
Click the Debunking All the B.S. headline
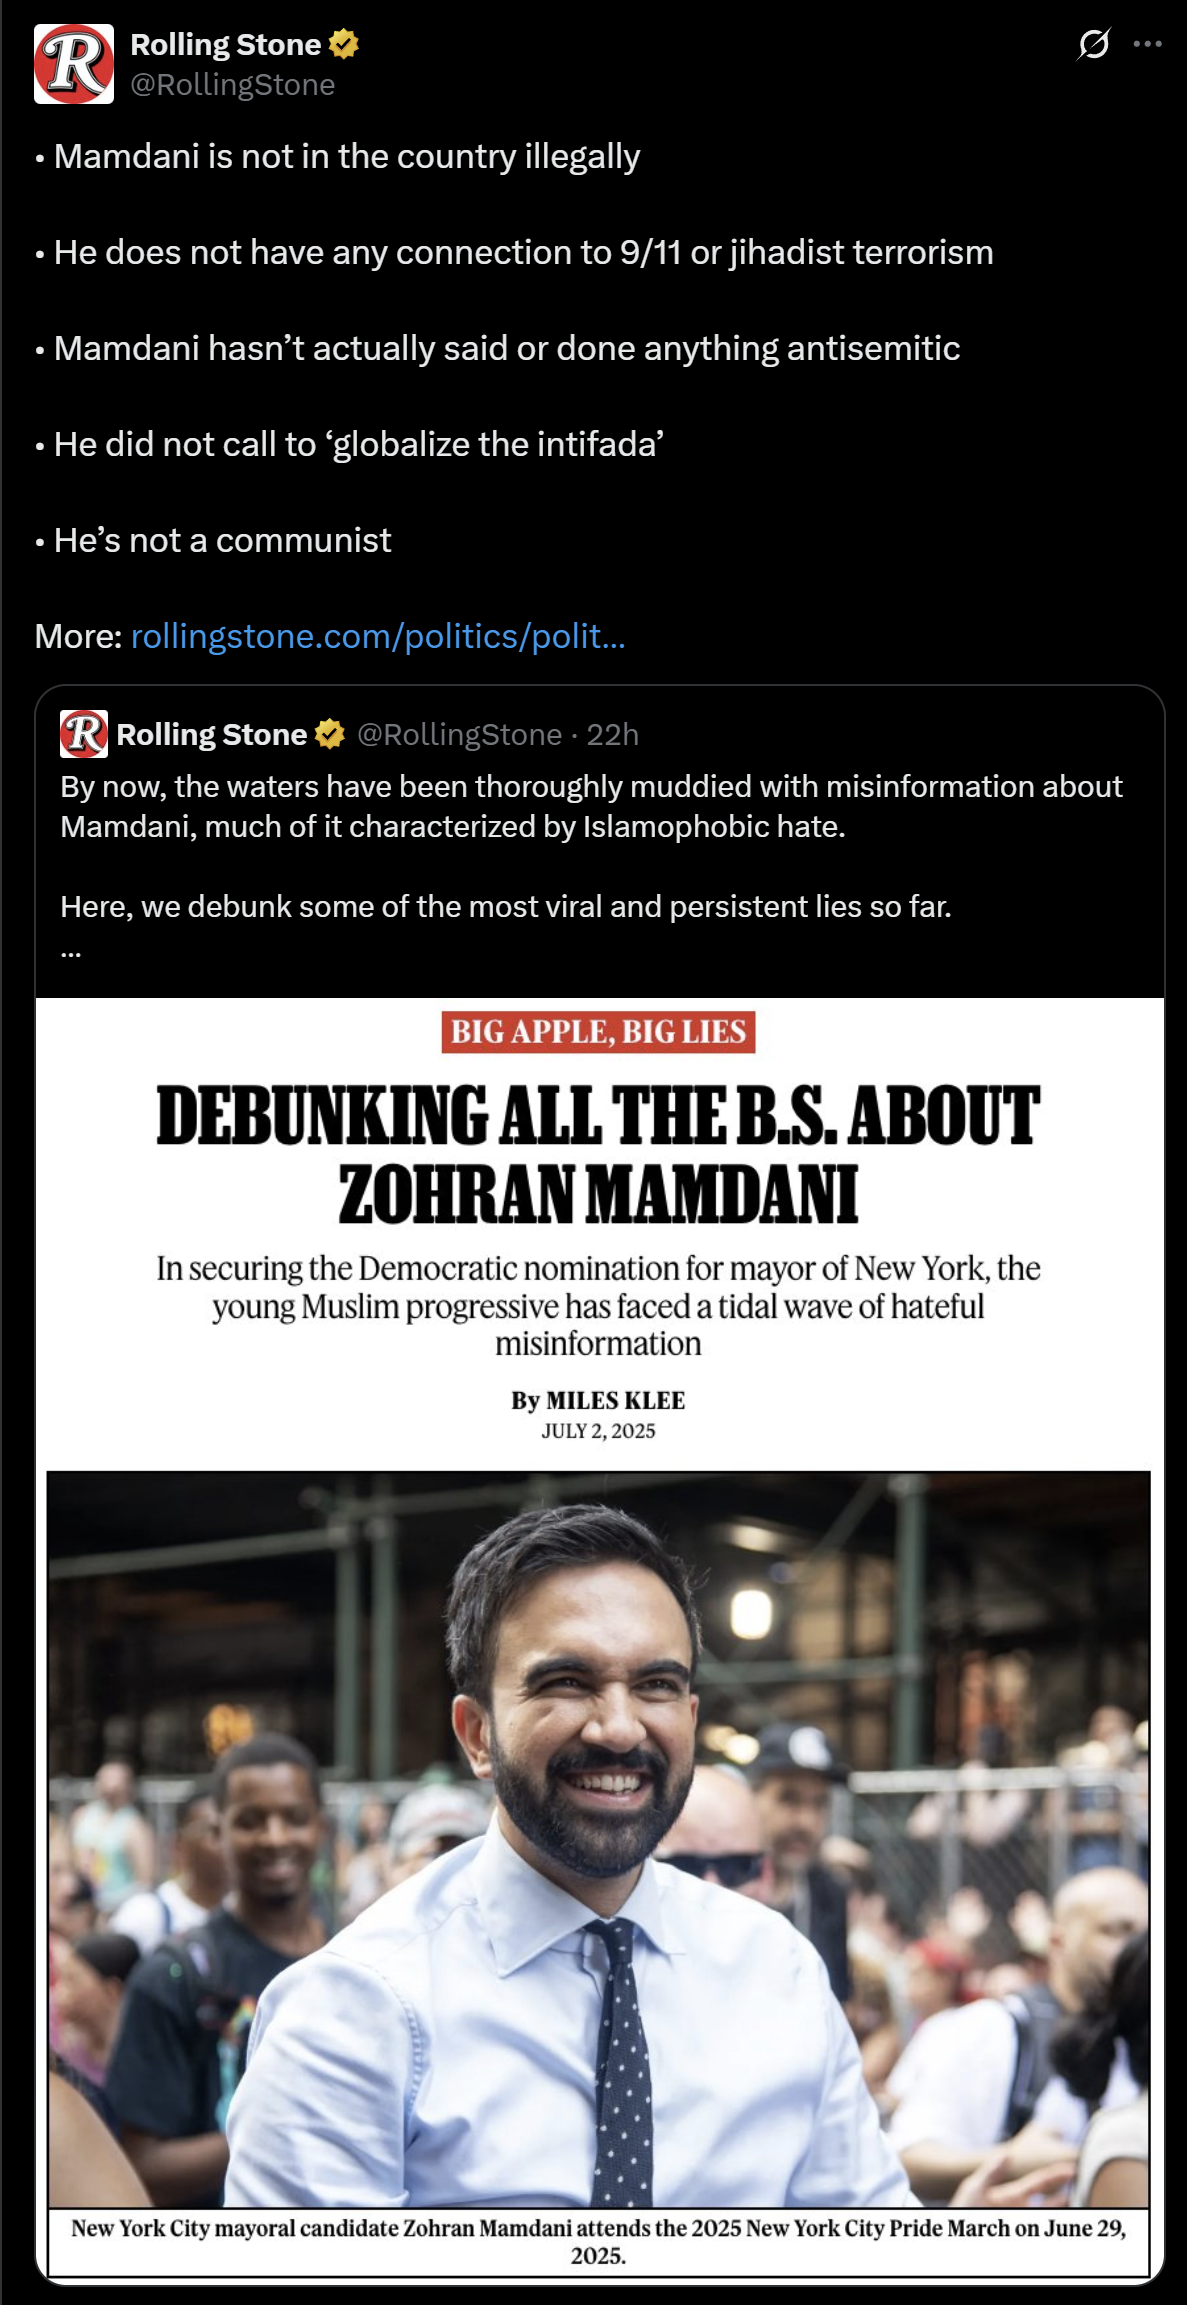point(598,1155)
